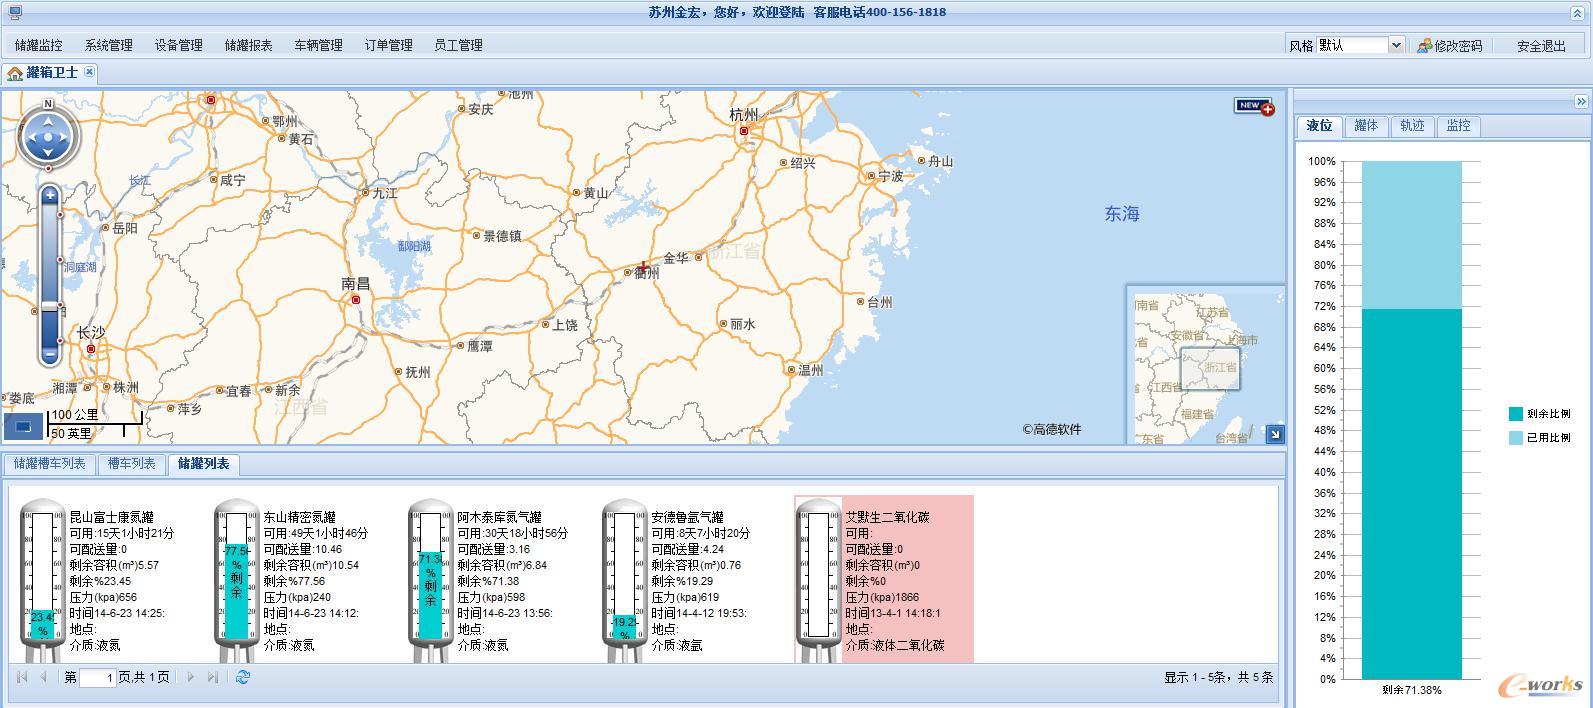Image resolution: width=1593 pixels, height=708 pixels.
Task: Click the overview mini-map viewport rectangle
Action: point(1210,369)
